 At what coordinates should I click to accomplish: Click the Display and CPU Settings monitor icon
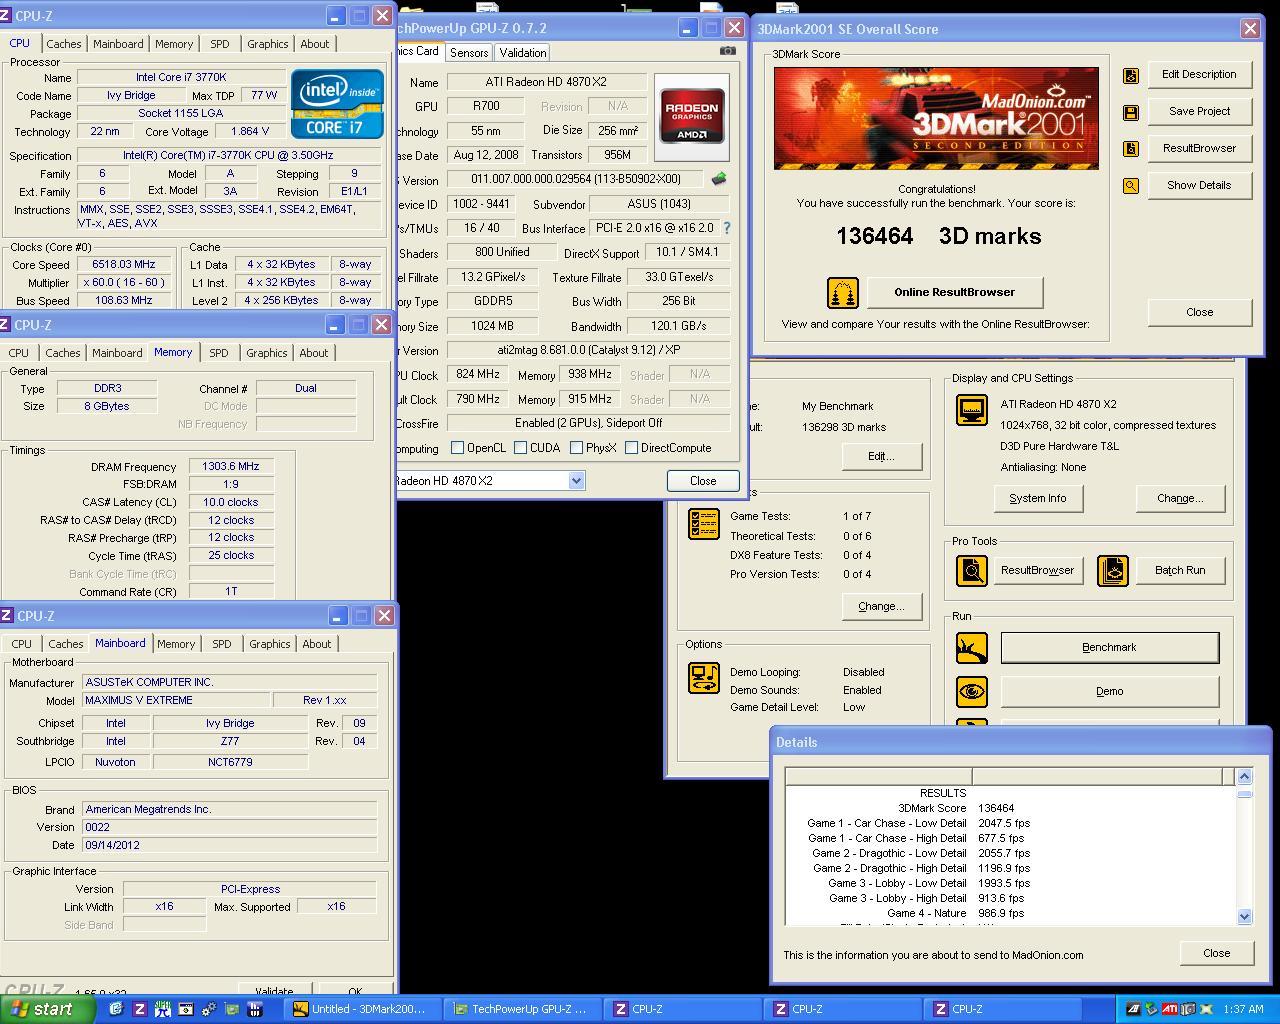point(971,410)
